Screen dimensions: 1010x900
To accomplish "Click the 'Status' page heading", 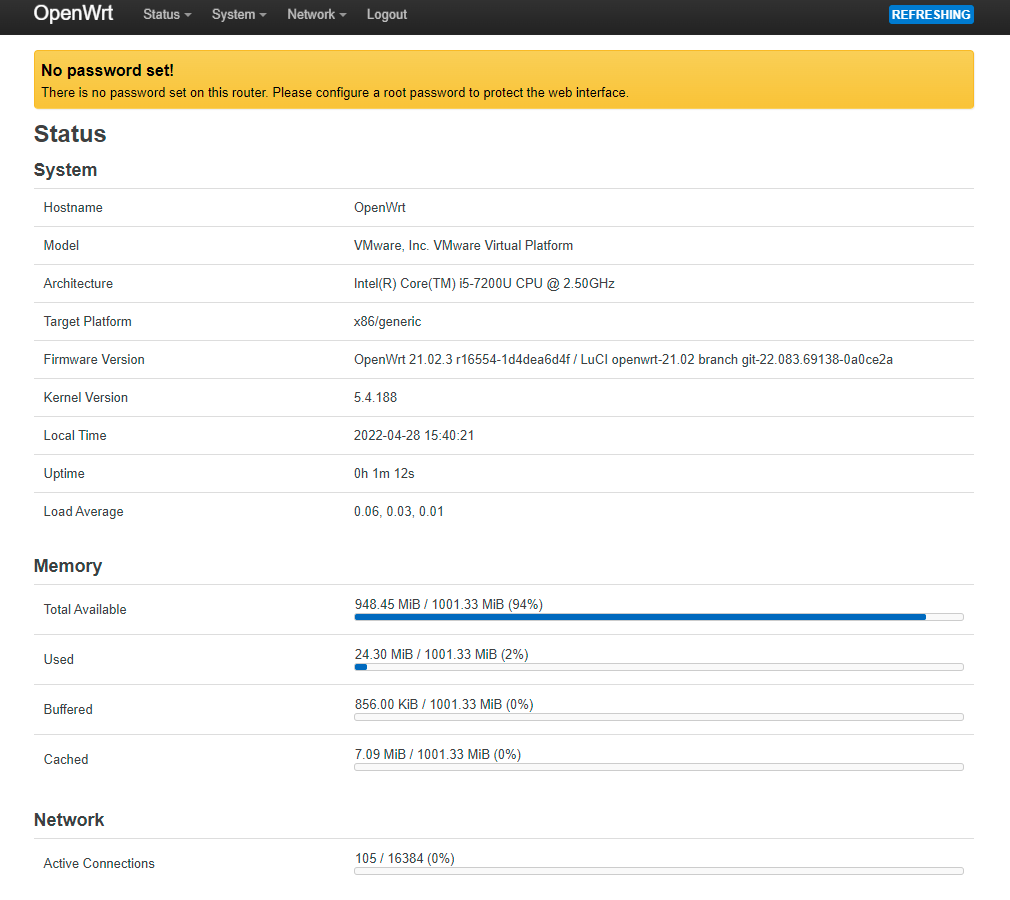I will coord(70,134).
